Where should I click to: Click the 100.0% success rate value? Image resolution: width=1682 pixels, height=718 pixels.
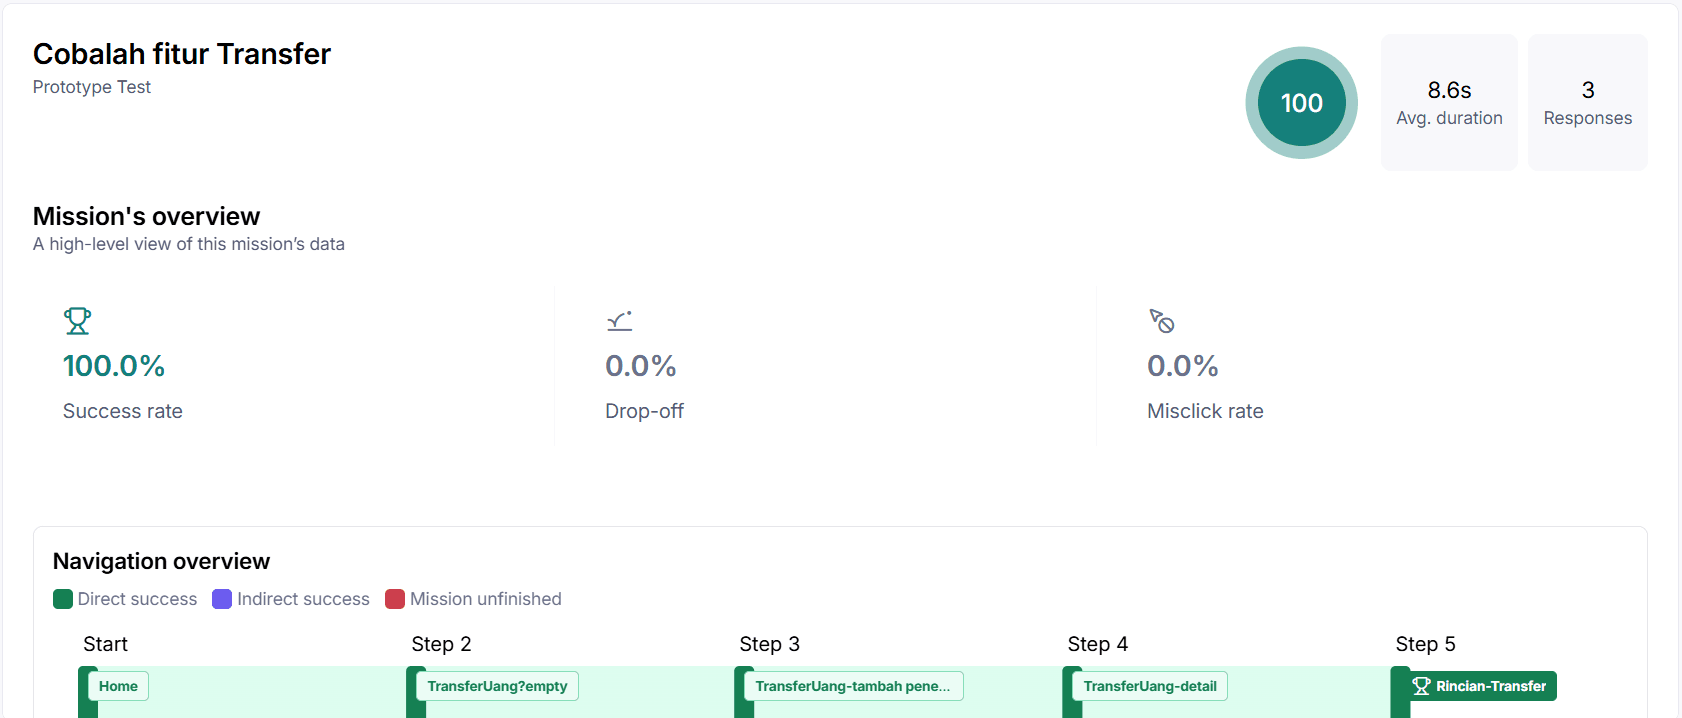(x=114, y=366)
